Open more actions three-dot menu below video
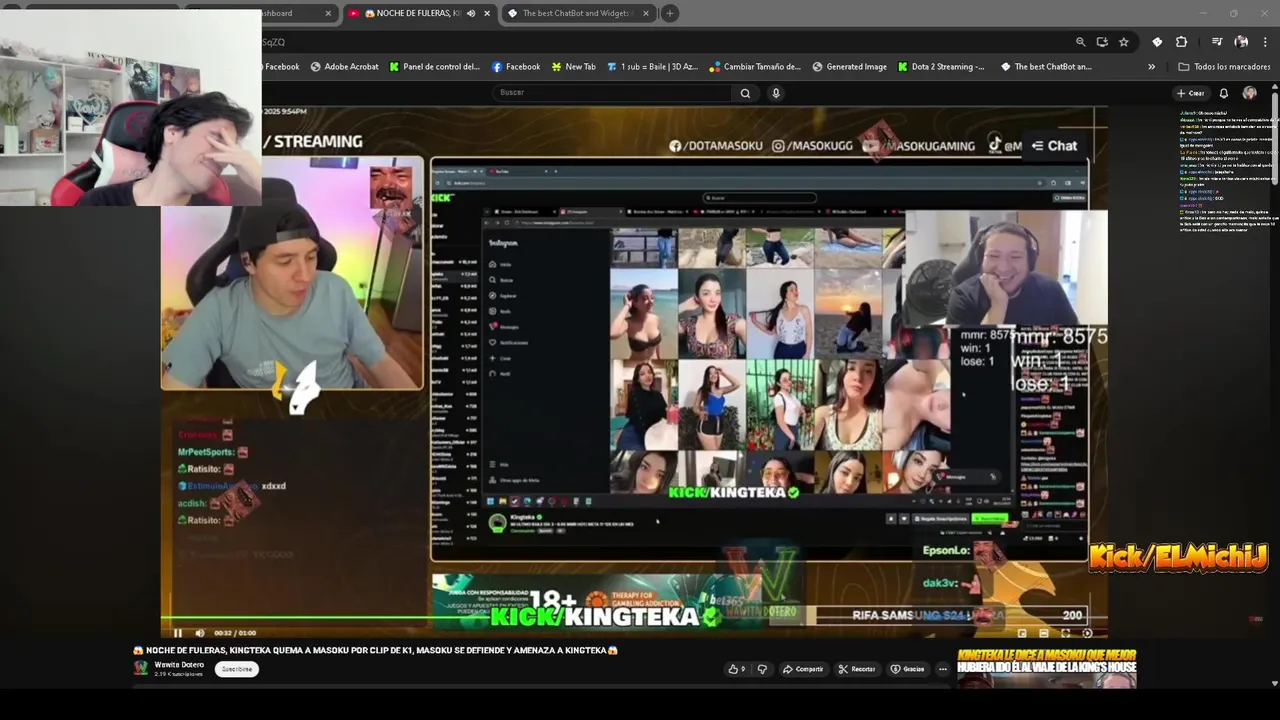This screenshot has width=1280, height=720. [942, 669]
